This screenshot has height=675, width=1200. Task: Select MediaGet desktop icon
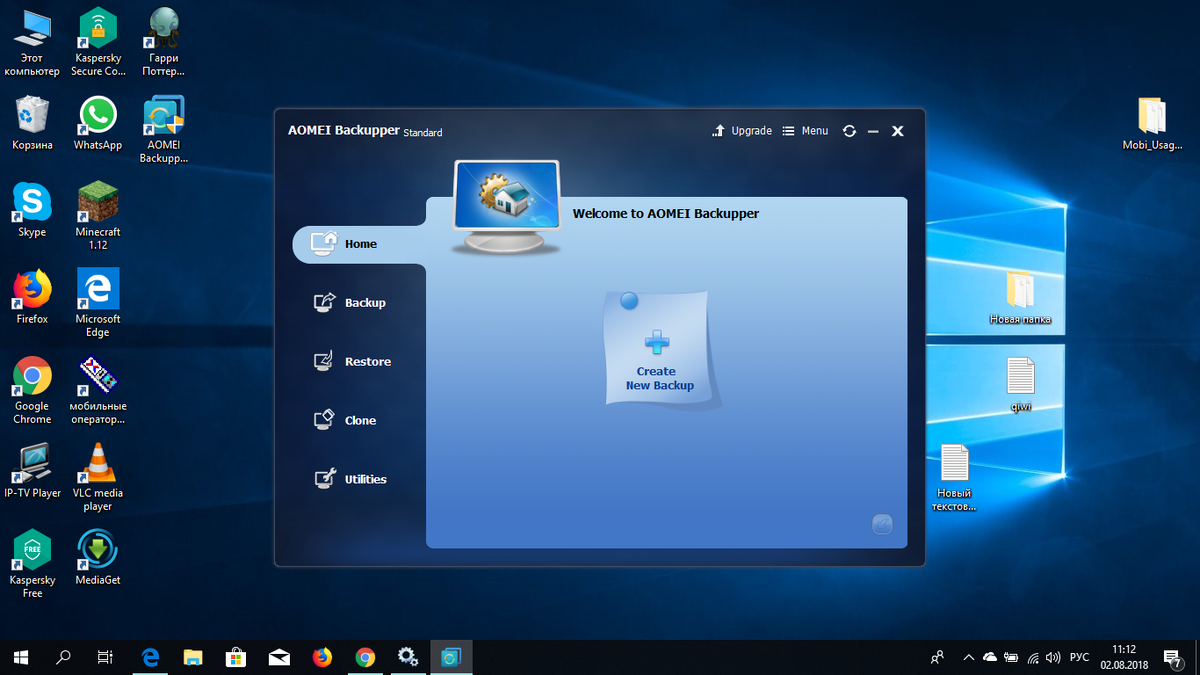point(98,558)
